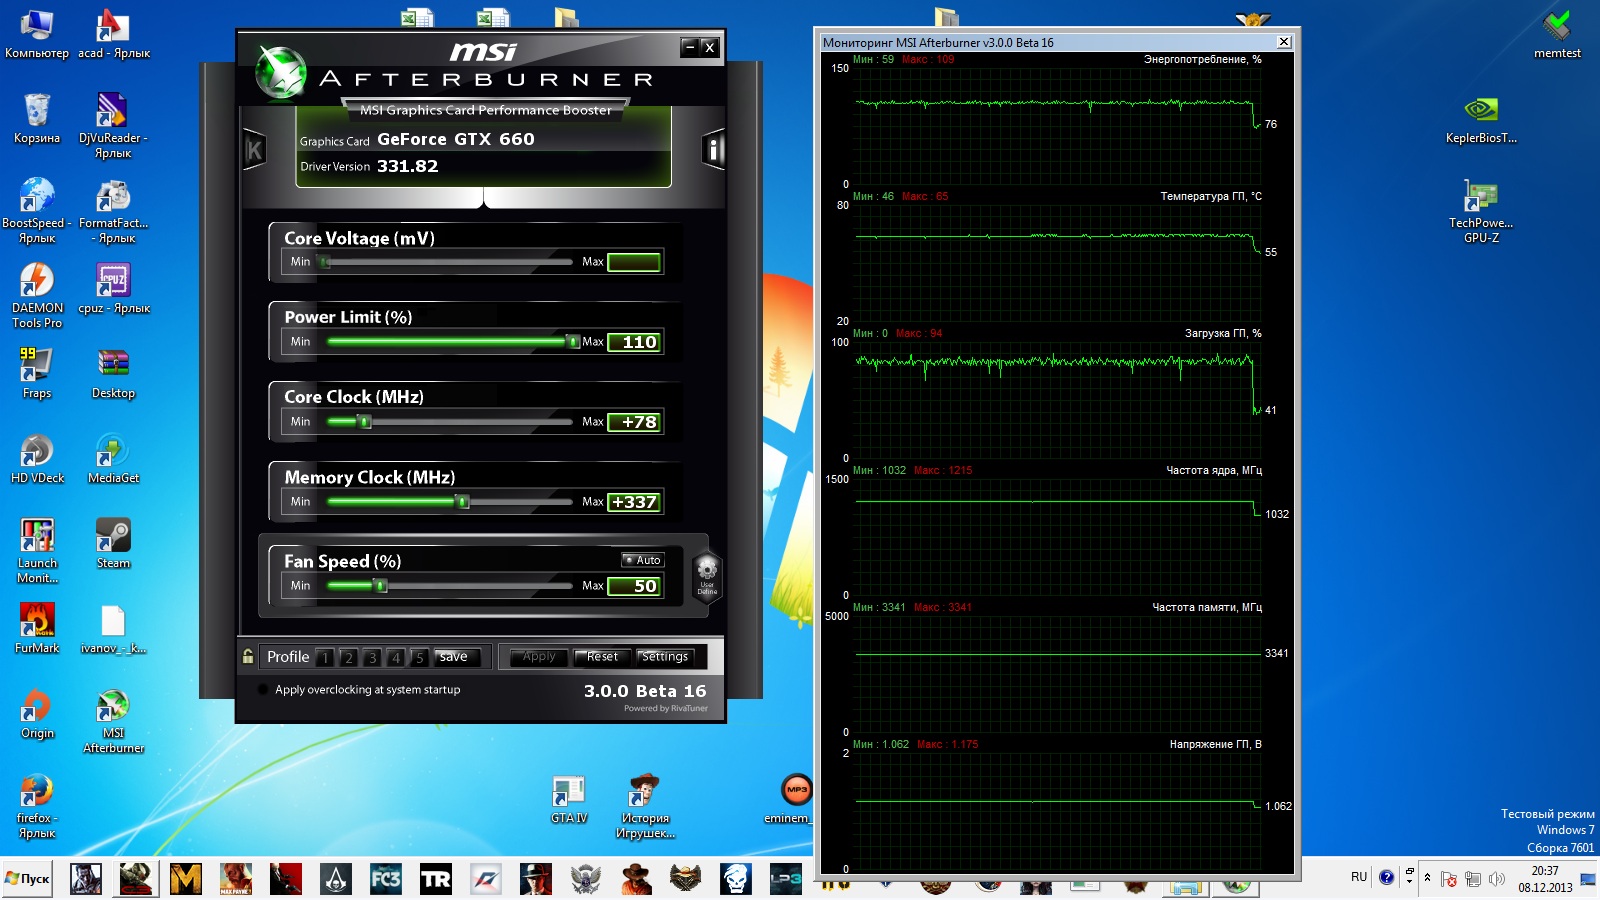The height and width of the screenshot is (900, 1600).
Task: Select profile slot 5
Action: pos(419,658)
